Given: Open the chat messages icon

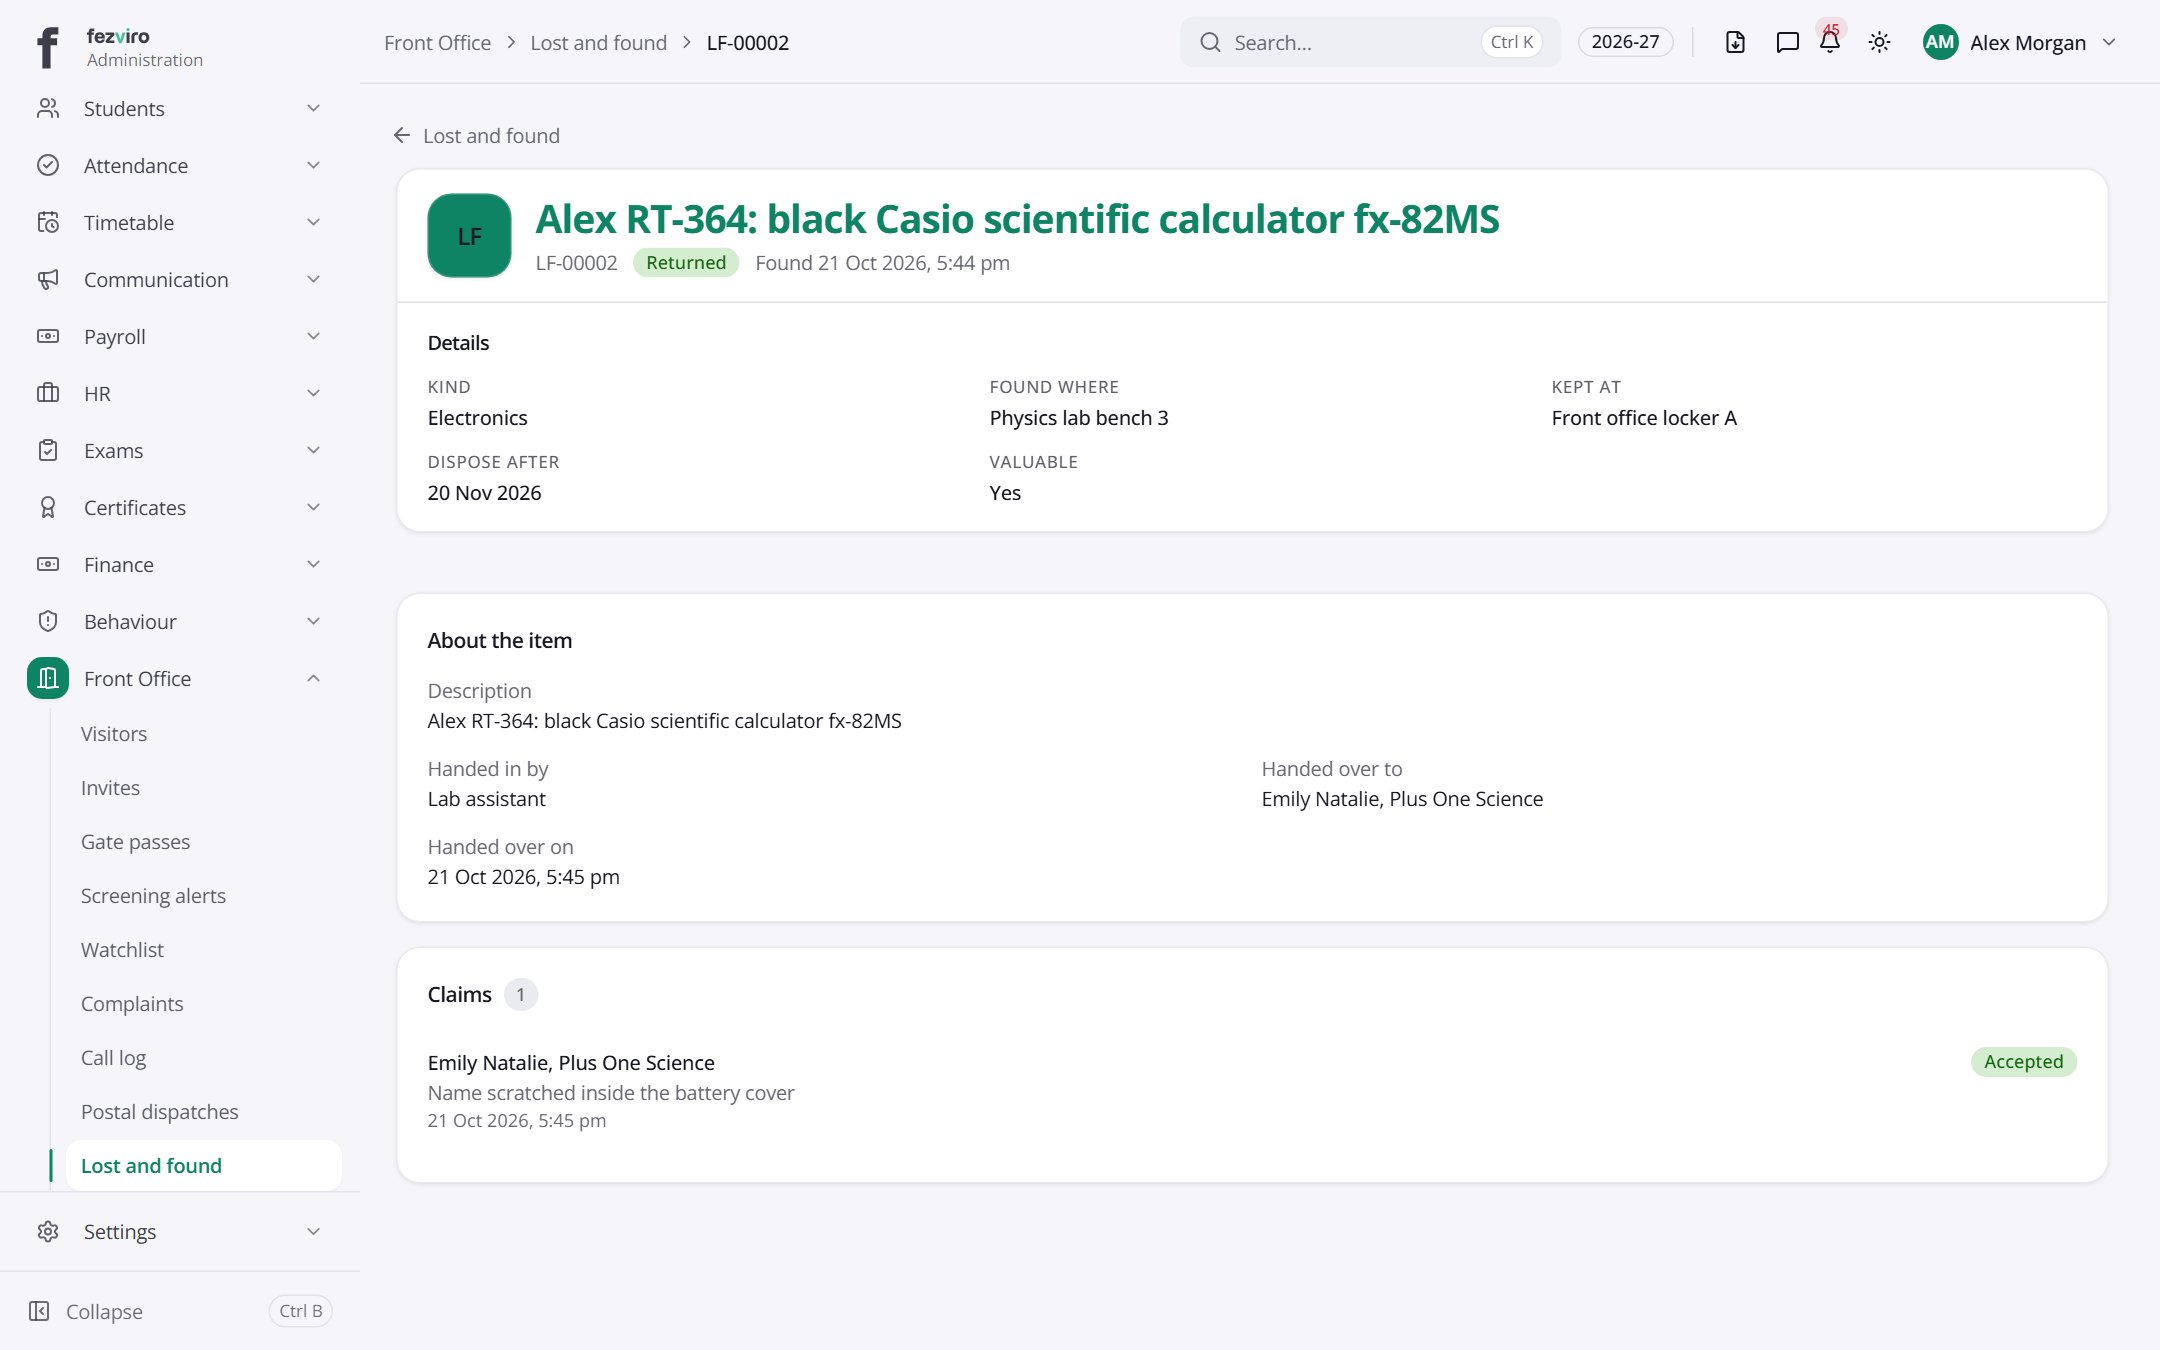Looking at the screenshot, I should pos(1787,42).
